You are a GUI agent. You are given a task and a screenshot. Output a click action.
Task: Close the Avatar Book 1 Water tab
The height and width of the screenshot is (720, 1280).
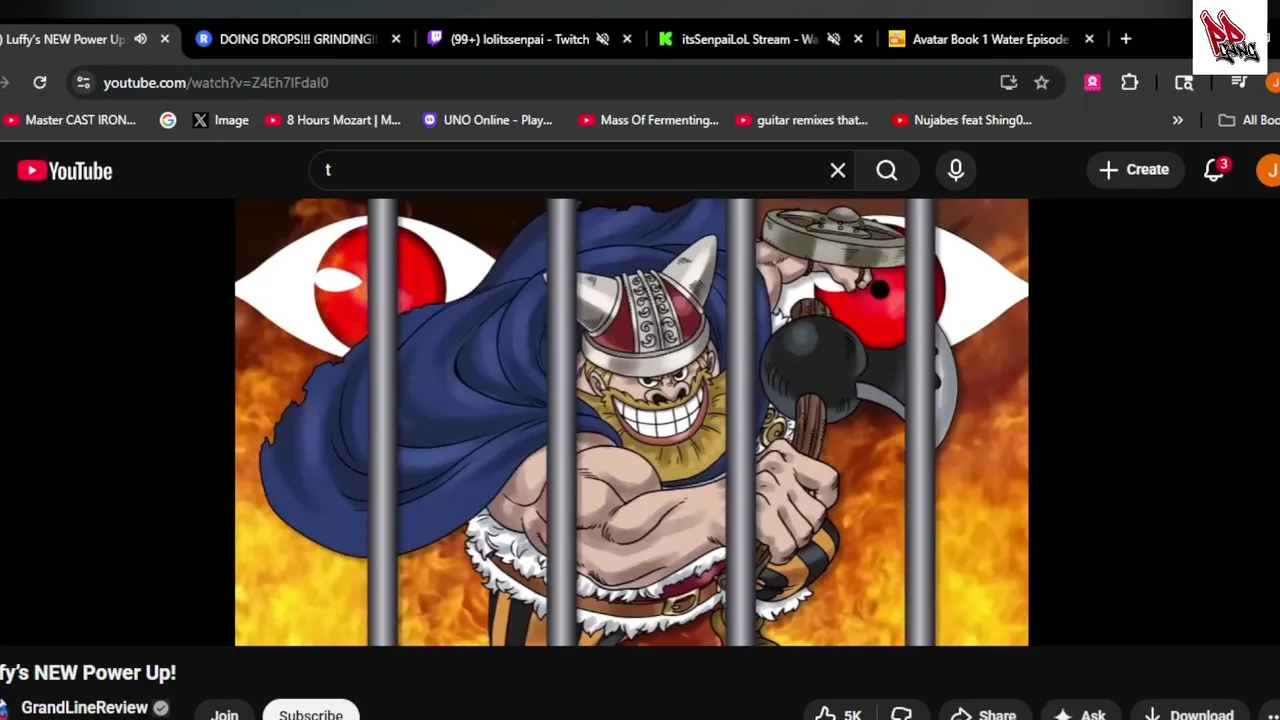tap(1089, 39)
